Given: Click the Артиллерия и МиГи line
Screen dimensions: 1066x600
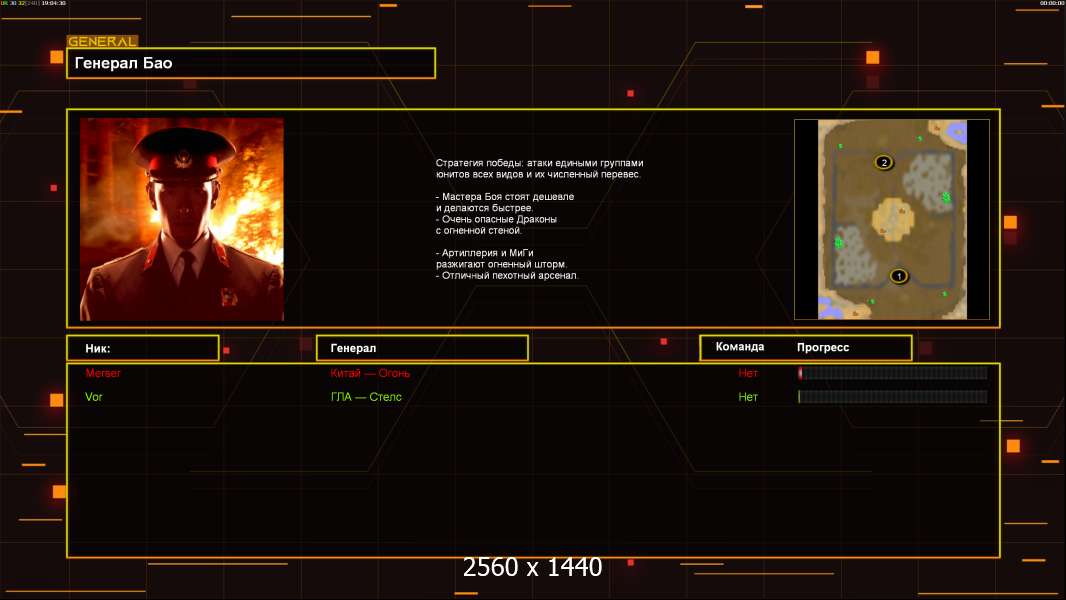Looking at the screenshot, I should pyautogui.click(x=501, y=258).
